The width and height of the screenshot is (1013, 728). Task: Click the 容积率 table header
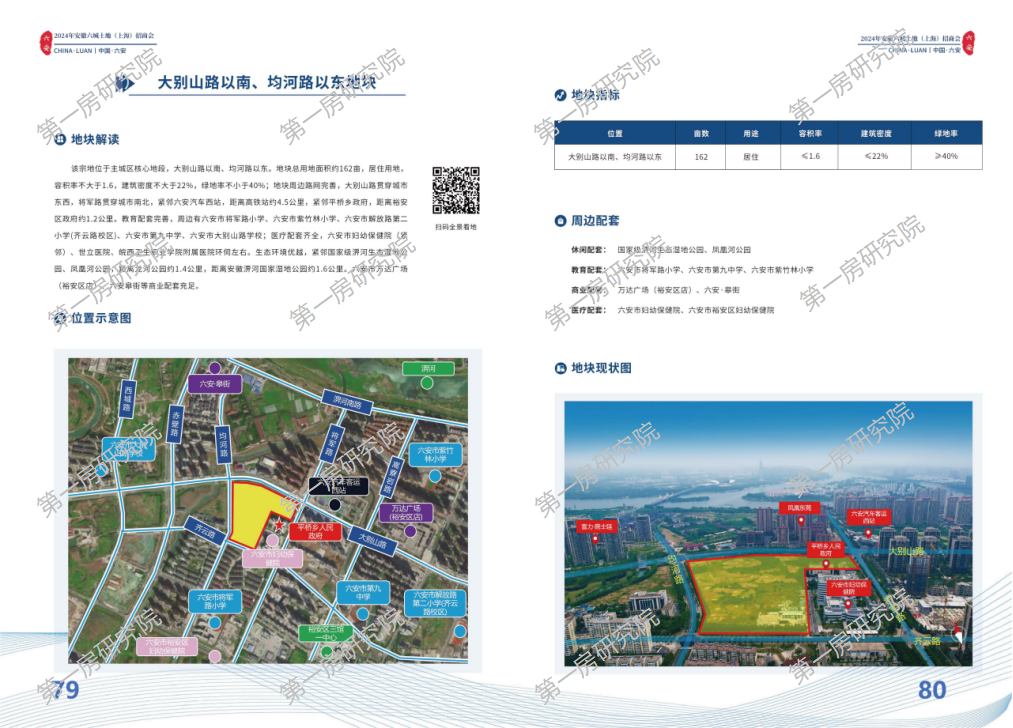coord(810,133)
